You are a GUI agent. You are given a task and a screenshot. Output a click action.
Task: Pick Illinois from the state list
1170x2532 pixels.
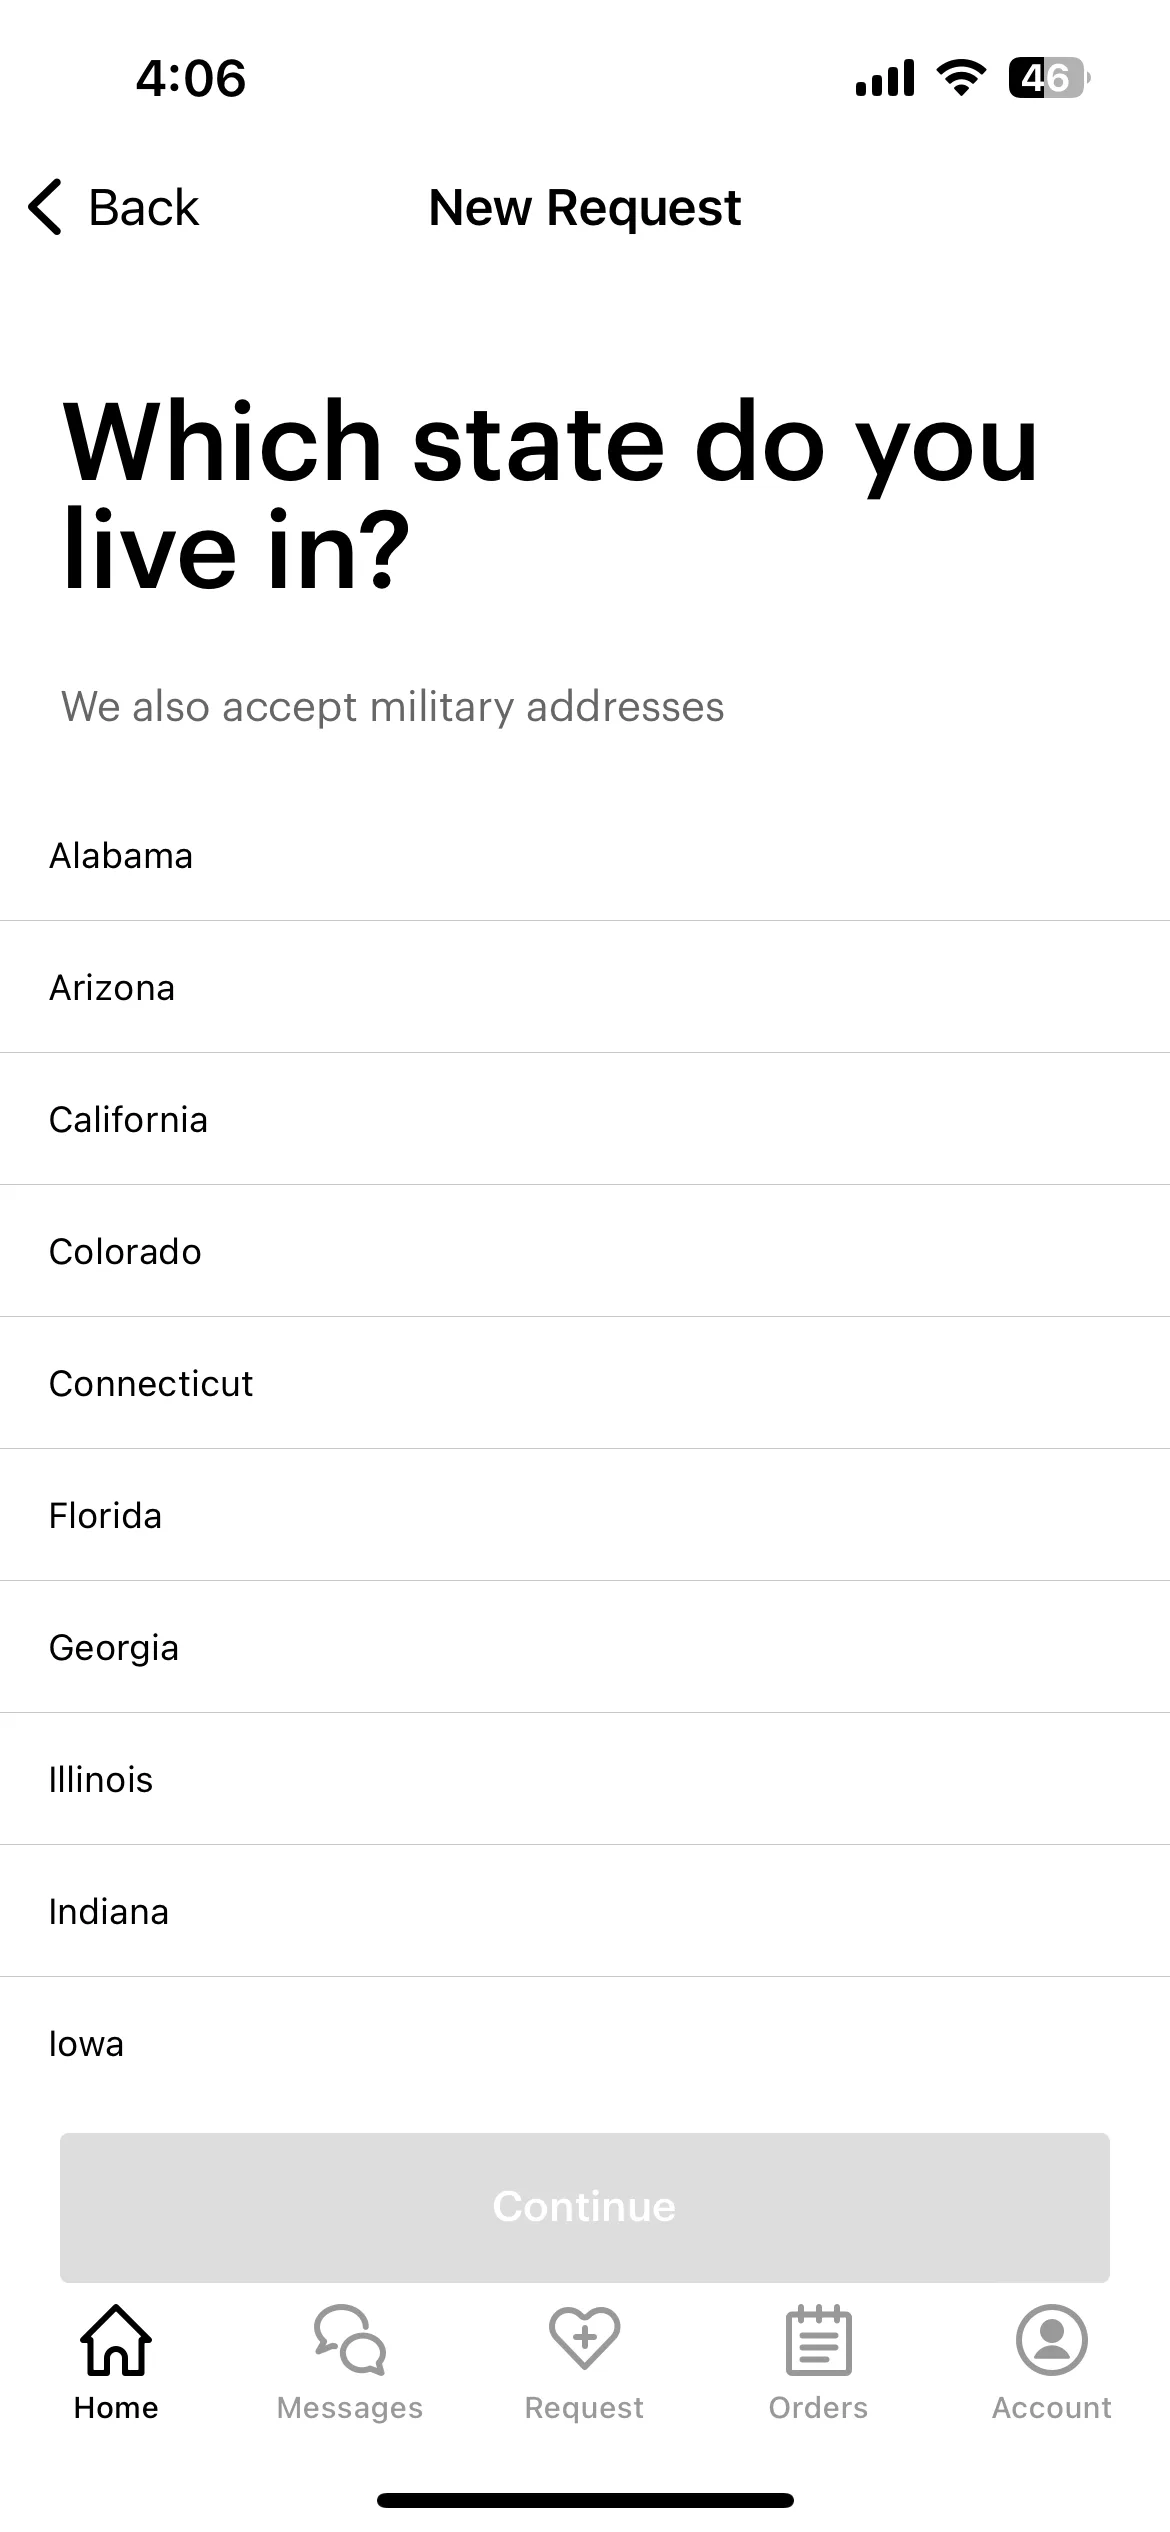point(585,1779)
